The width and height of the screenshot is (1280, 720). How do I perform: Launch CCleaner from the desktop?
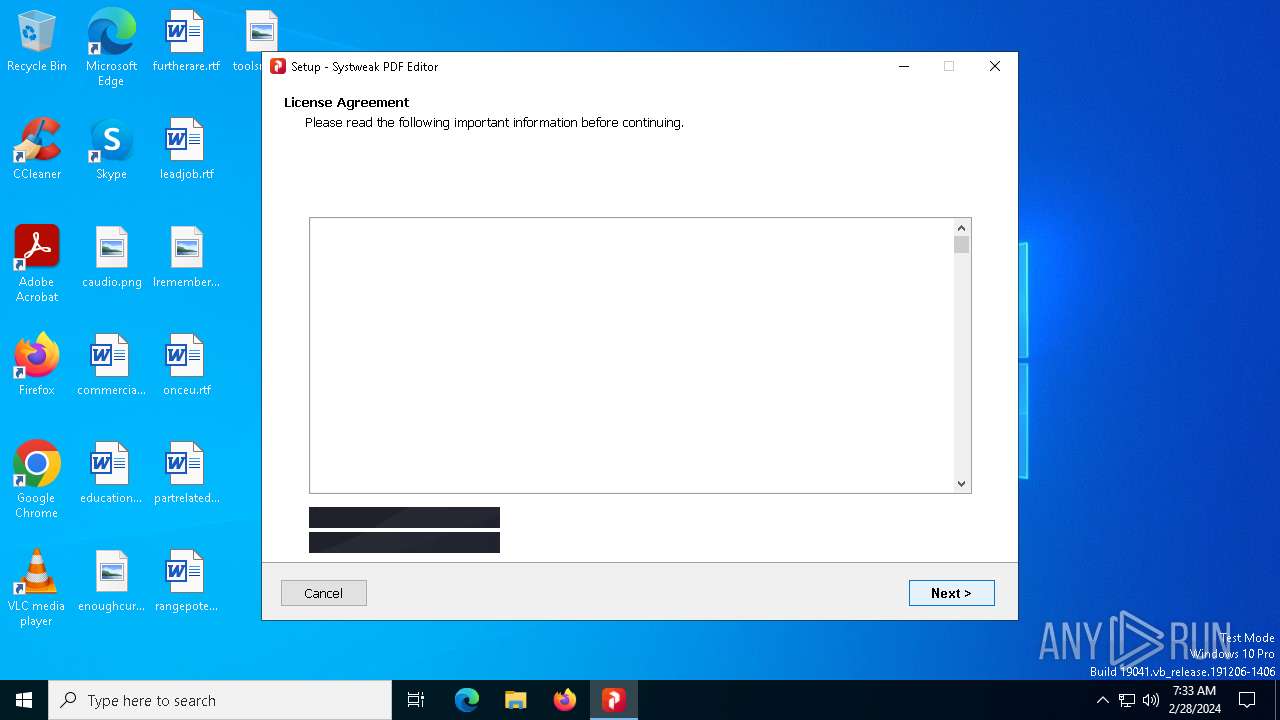(x=37, y=150)
